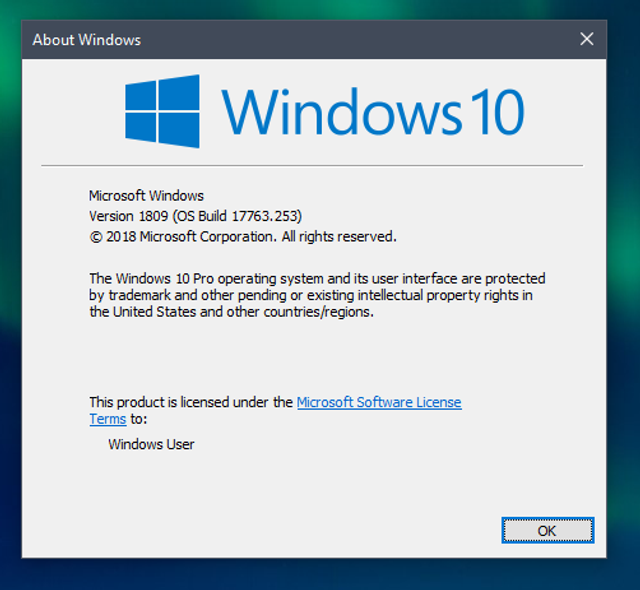The height and width of the screenshot is (590, 640).
Task: Click the '© 2018 Microsoft Corporation' copyright line
Action: tap(243, 237)
